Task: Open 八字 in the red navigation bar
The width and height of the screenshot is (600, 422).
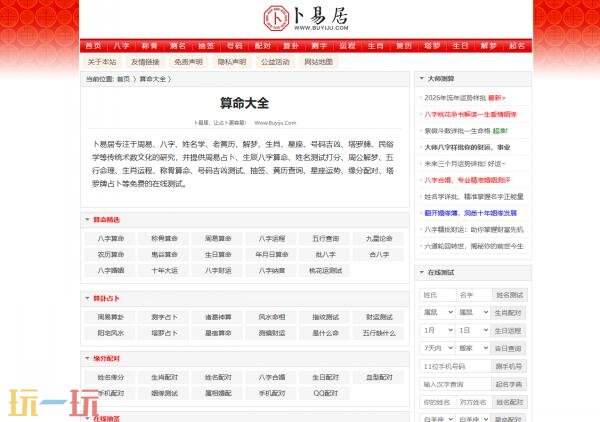Action: (x=121, y=46)
